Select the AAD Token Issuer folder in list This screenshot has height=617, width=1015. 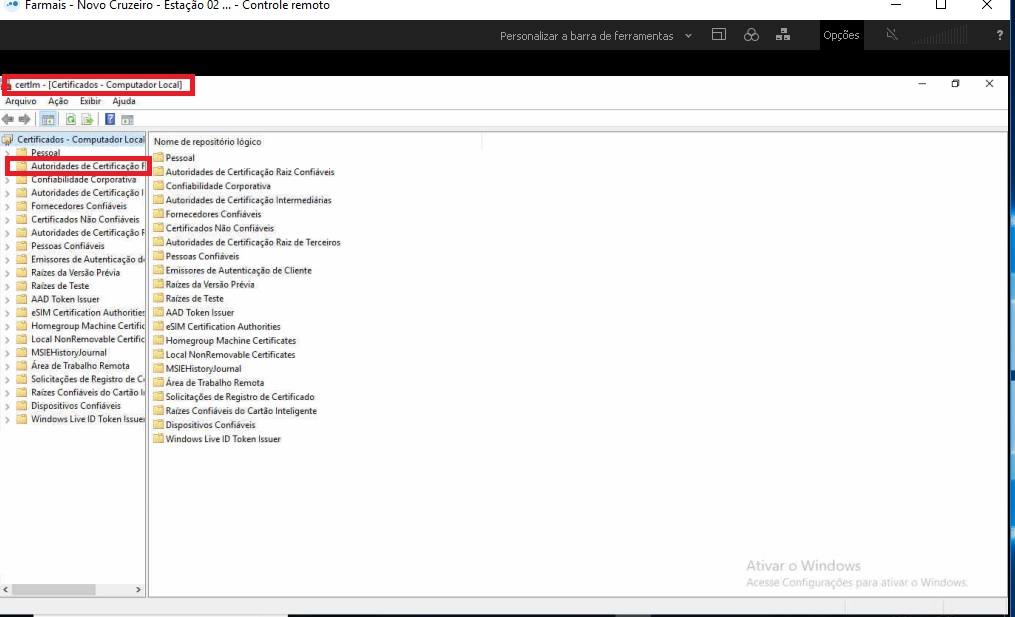pos(199,312)
